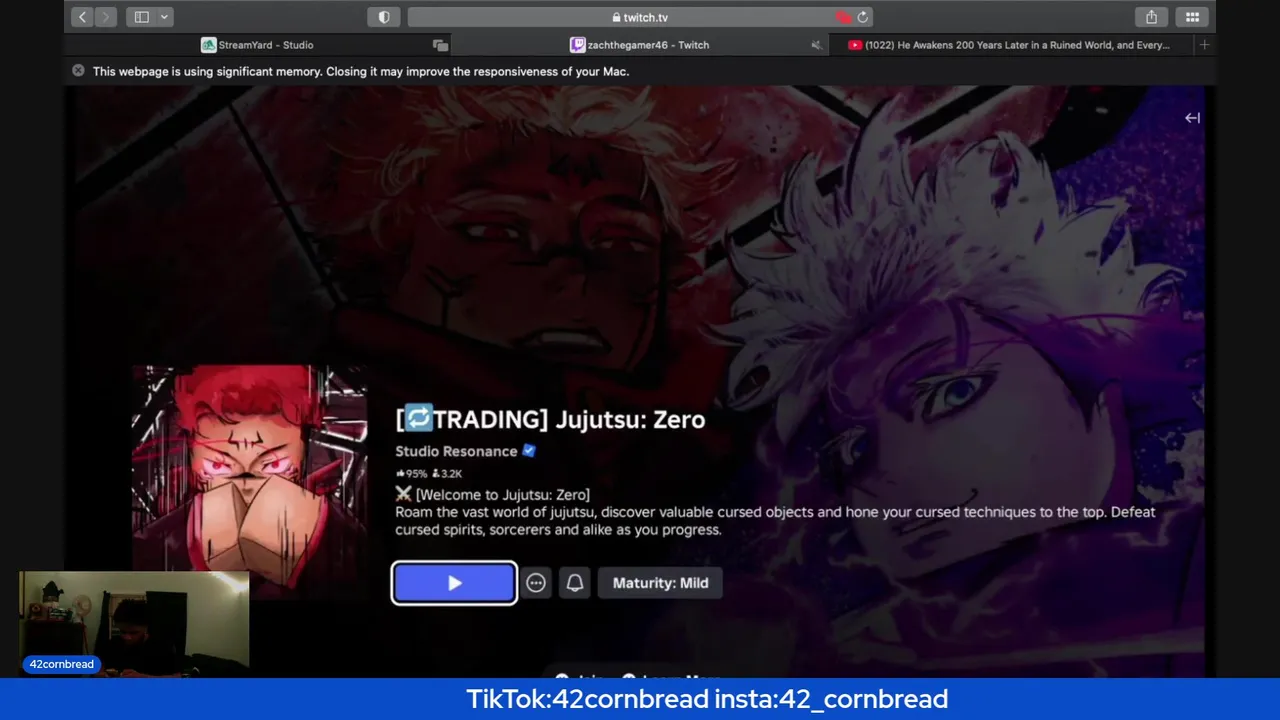
Task: Toggle the Safari sidebar button
Action: click(141, 17)
